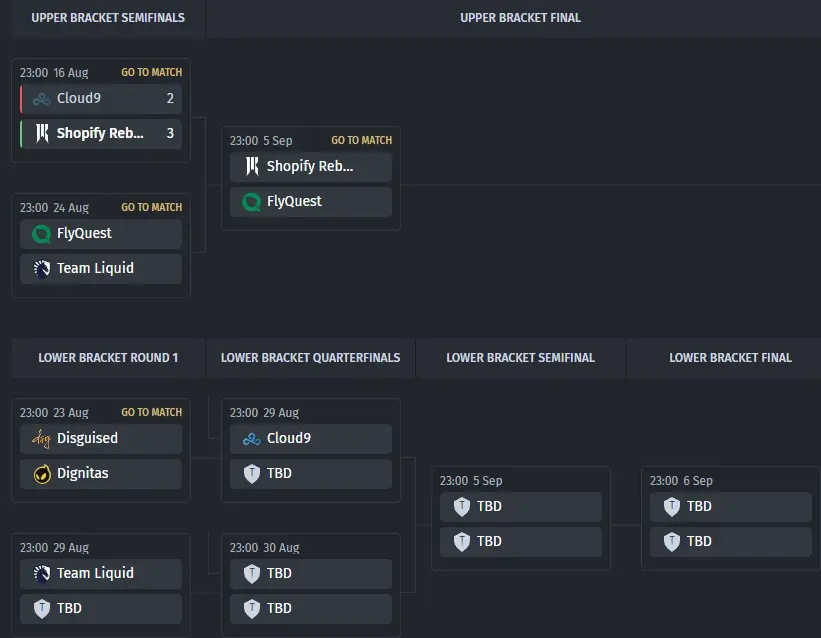The height and width of the screenshot is (638, 821).
Task: Click second TBD shield in 30 Aug quarterfinal
Action: pyautogui.click(x=252, y=609)
